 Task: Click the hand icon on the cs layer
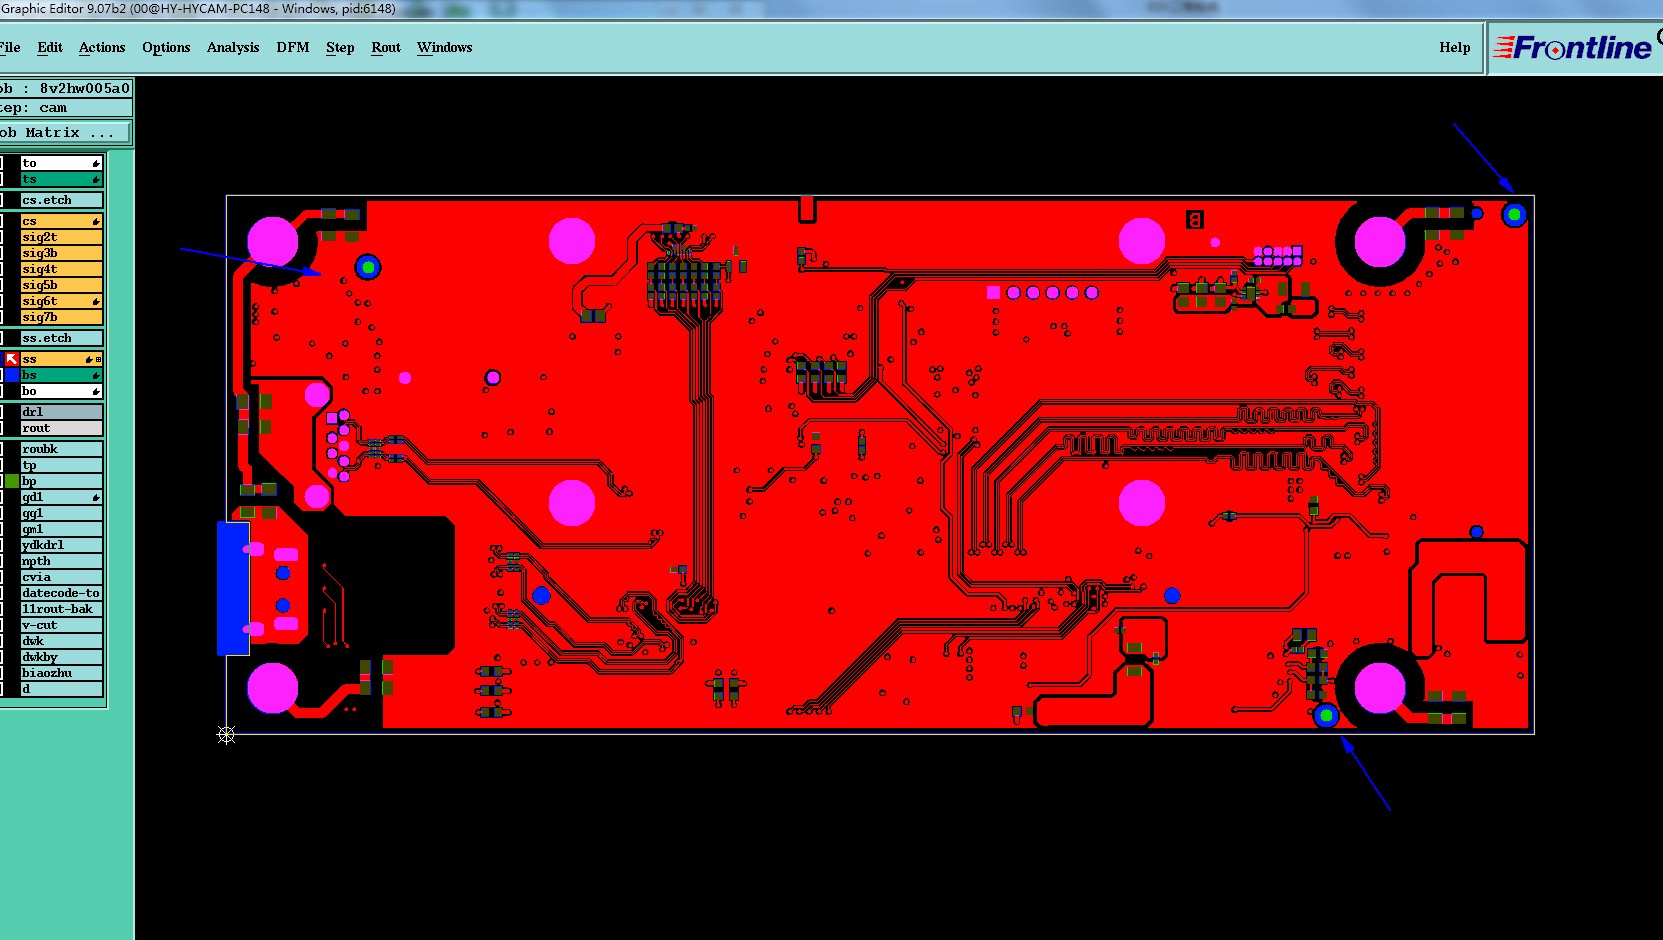point(96,221)
